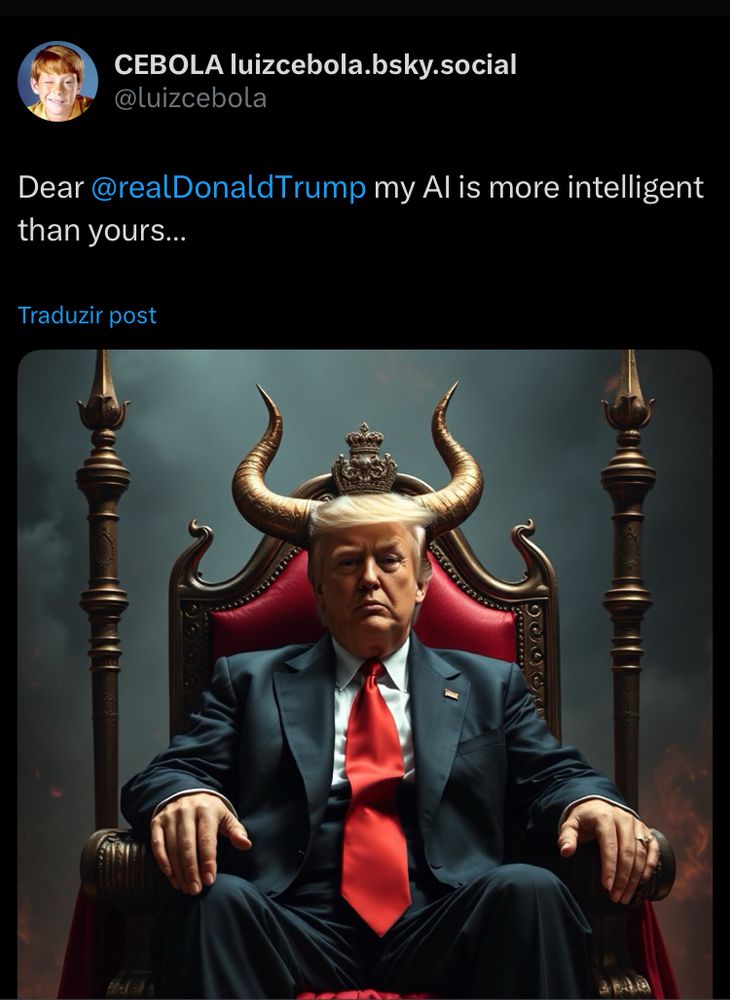Open the @luizcebola handle

click(190, 99)
